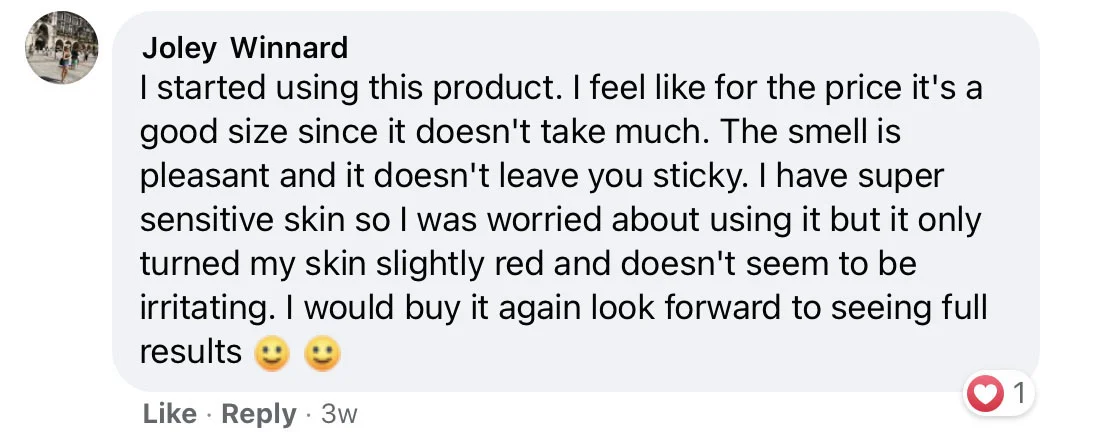Viewport: 1114px width, 436px height.
Task: Click the Joley Winnard name link
Action: point(245,47)
